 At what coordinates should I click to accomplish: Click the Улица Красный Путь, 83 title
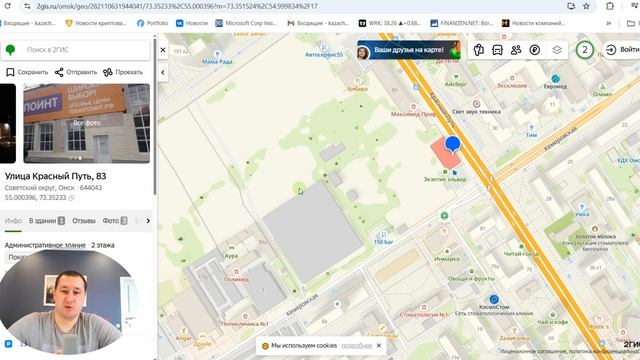tap(56, 176)
